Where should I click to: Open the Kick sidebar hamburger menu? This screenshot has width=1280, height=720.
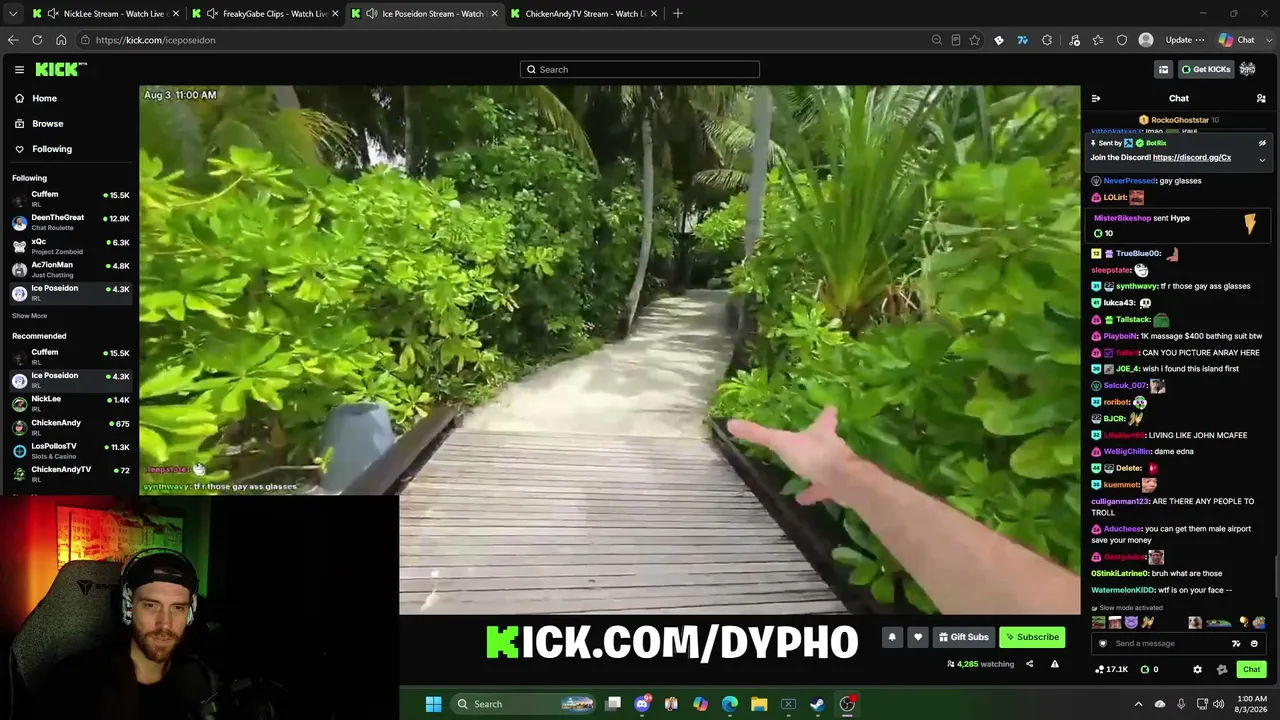[x=19, y=69]
